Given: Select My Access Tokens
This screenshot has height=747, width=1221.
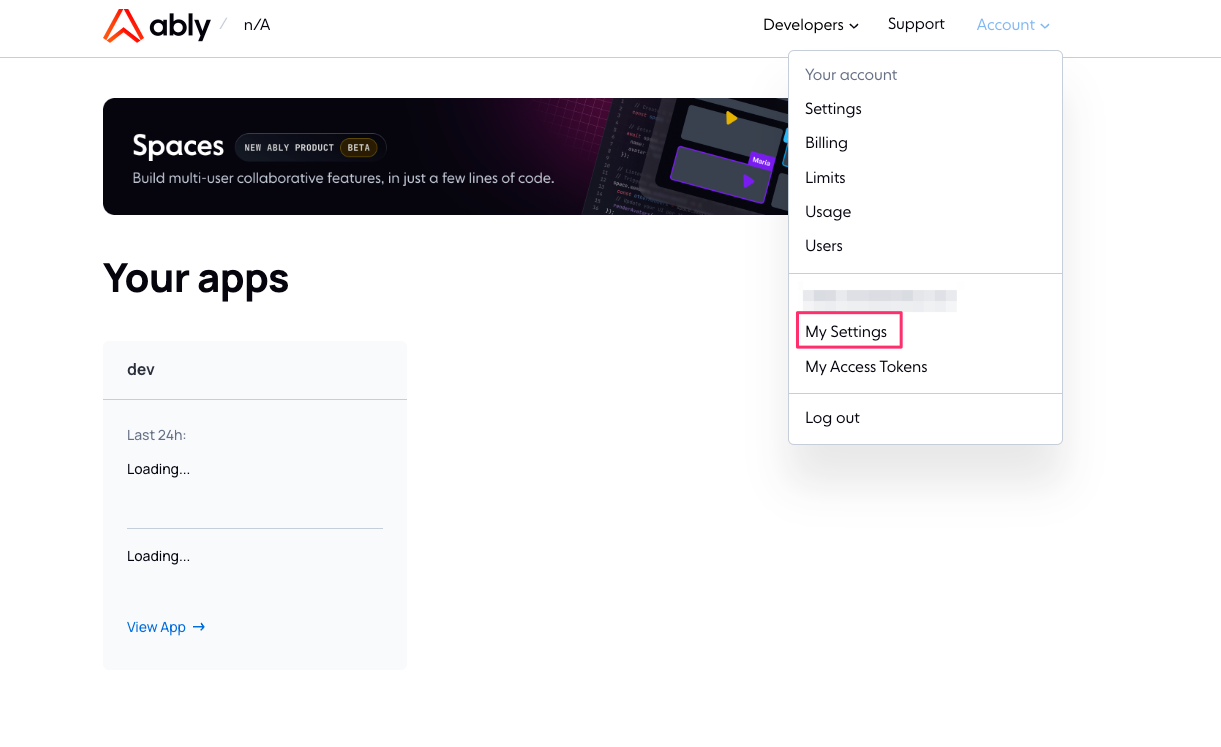Looking at the screenshot, I should 866,366.
